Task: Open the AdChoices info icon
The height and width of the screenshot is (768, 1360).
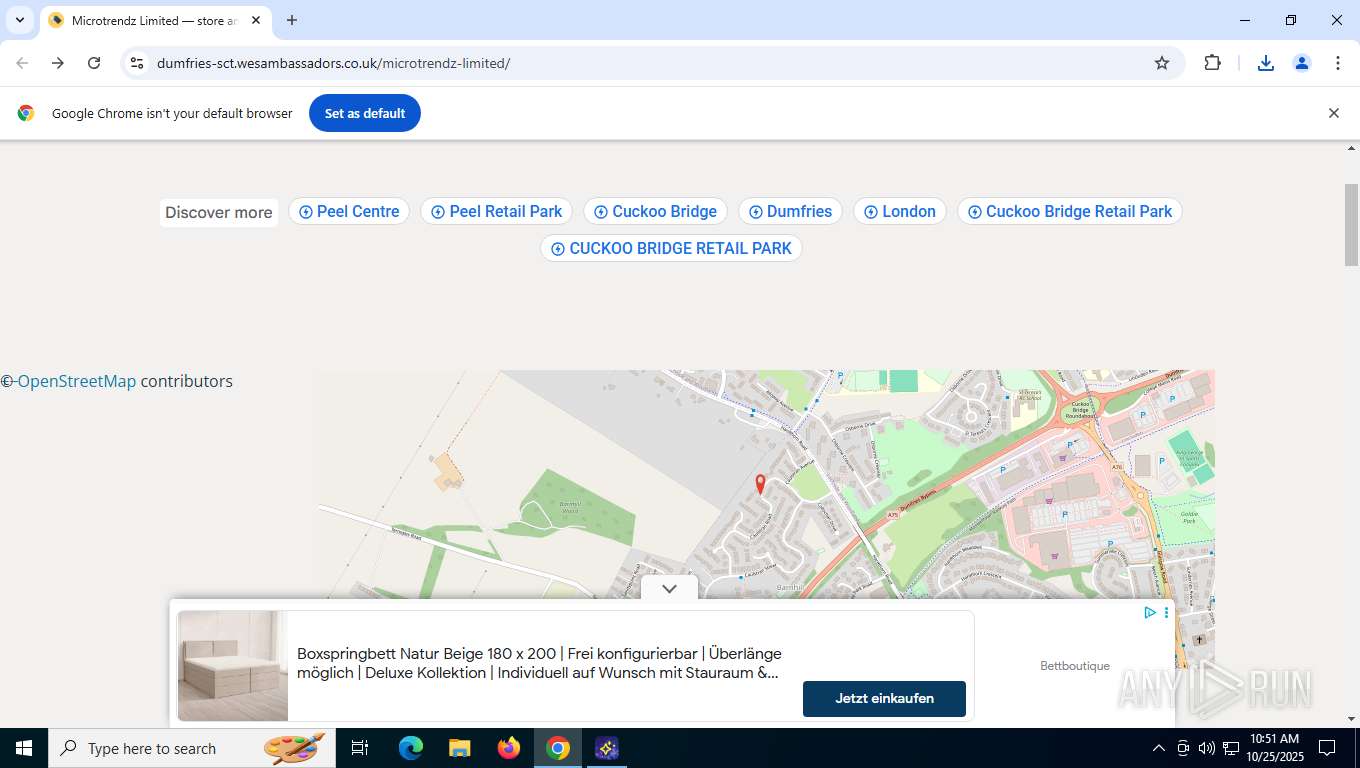Action: (x=1150, y=612)
